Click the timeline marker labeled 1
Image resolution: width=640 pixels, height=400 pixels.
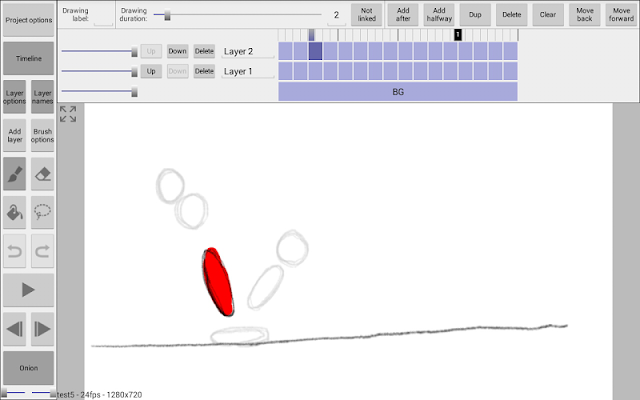[458, 35]
